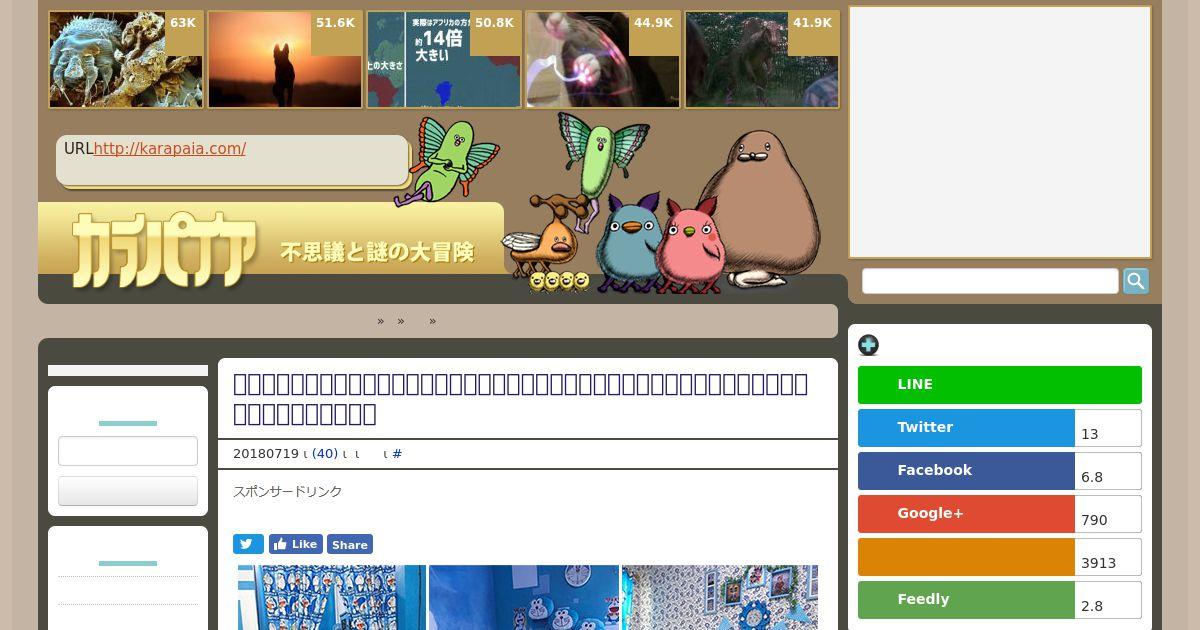Click the Google+ count 790
Screen dimensions: 1200x630
click(1108, 514)
